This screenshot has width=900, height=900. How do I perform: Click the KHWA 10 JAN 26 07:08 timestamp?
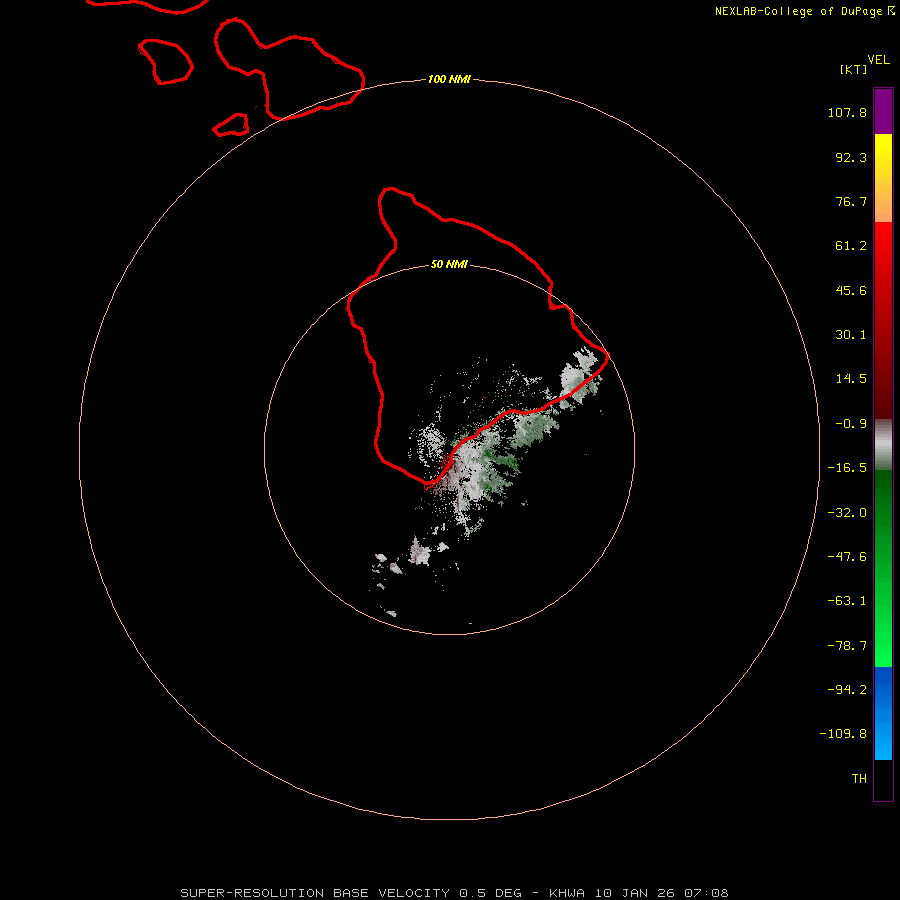pyautogui.click(x=639, y=893)
